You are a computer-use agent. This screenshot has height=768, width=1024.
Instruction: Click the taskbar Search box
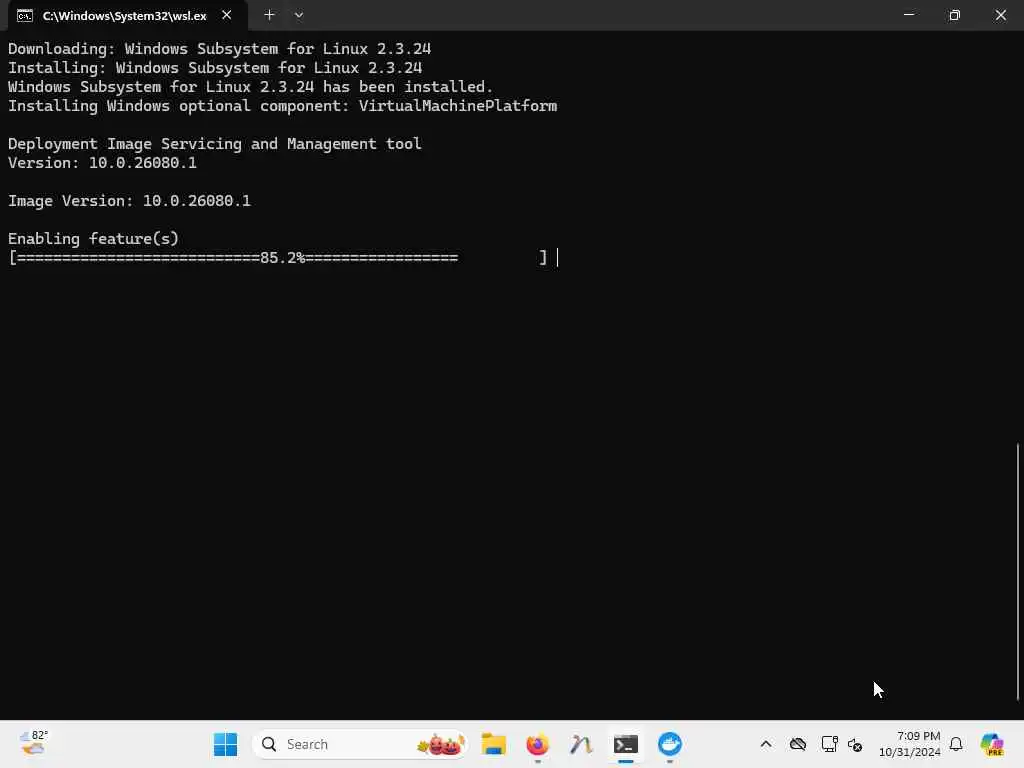[360, 744]
